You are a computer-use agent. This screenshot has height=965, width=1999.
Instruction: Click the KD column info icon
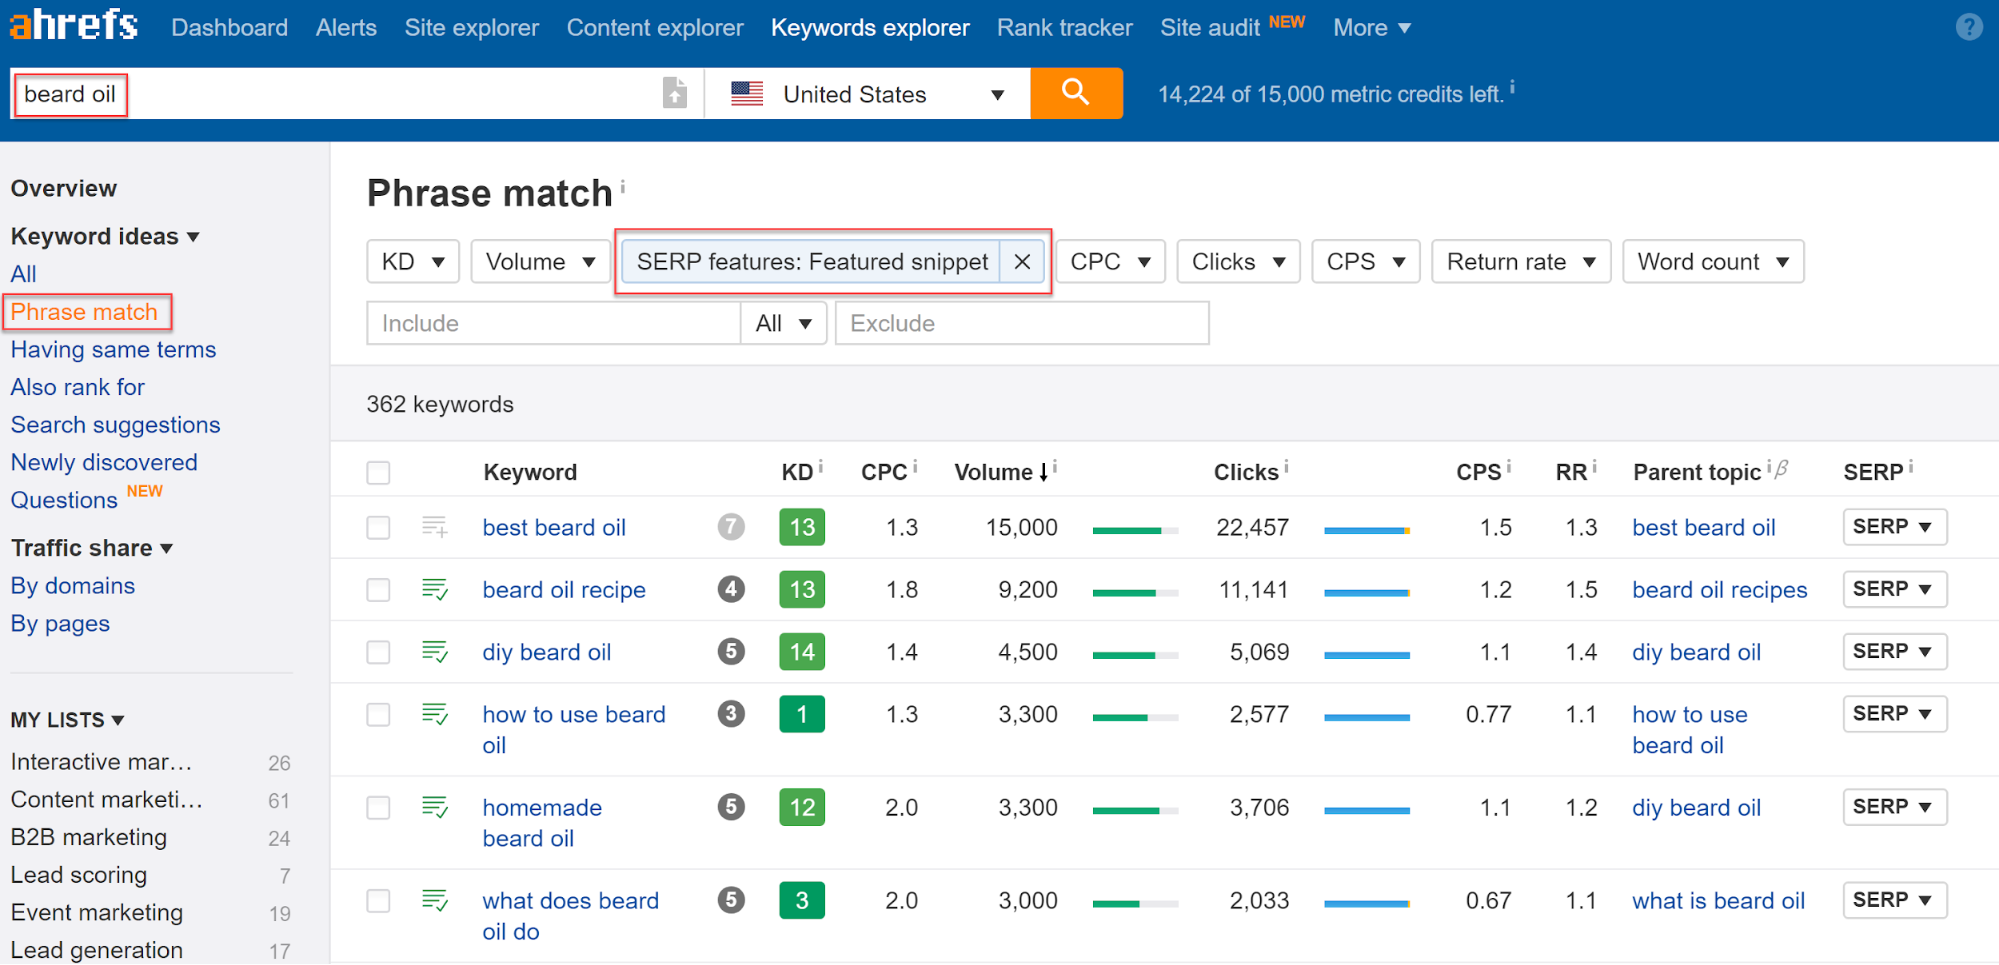click(820, 467)
